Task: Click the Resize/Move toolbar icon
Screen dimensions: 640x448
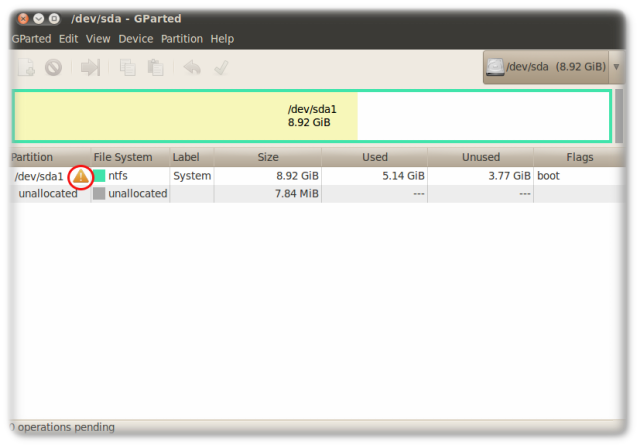Action: (x=91, y=68)
